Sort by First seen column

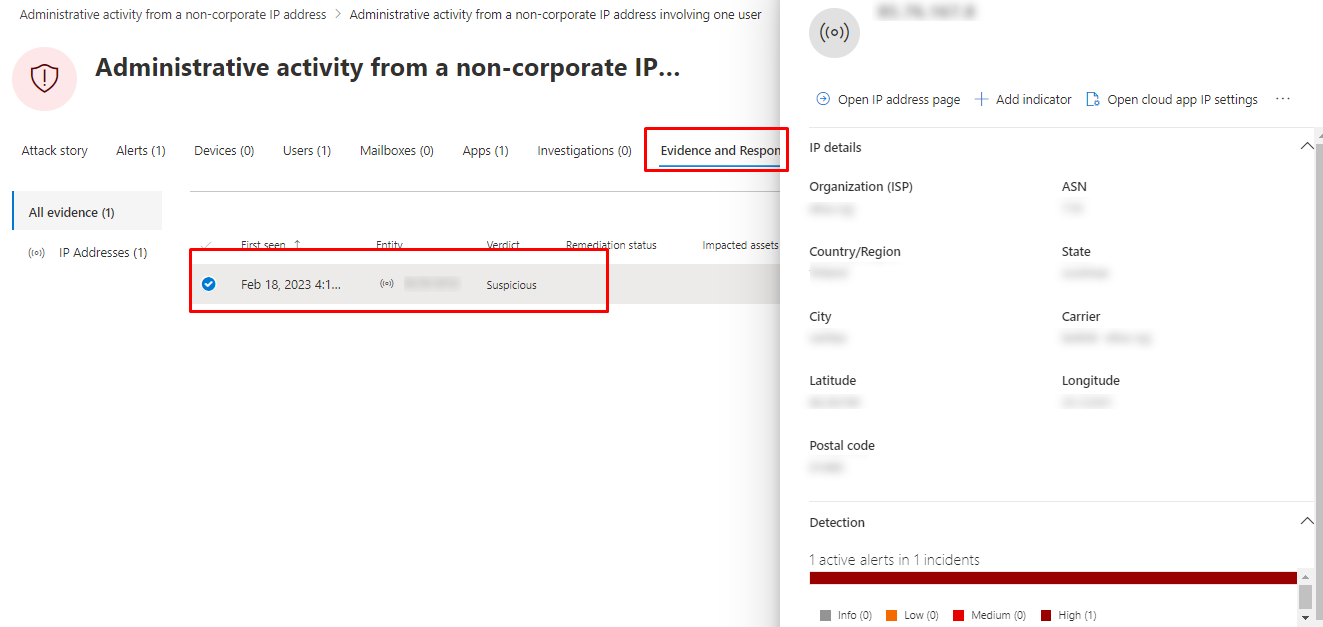(x=263, y=245)
